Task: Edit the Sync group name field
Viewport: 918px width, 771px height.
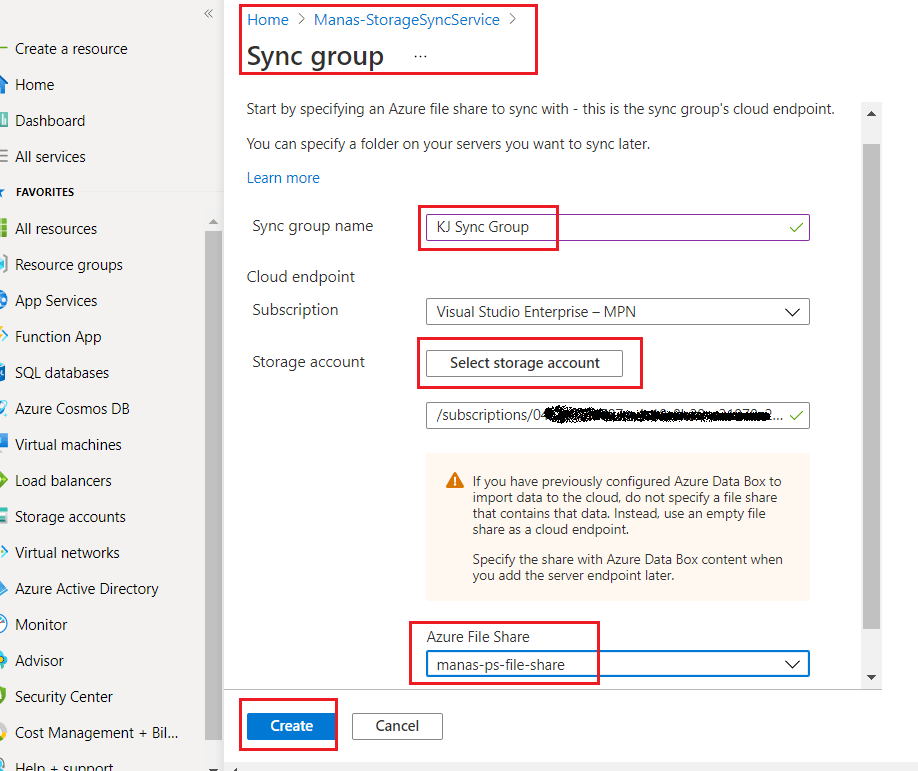Action: (x=618, y=227)
